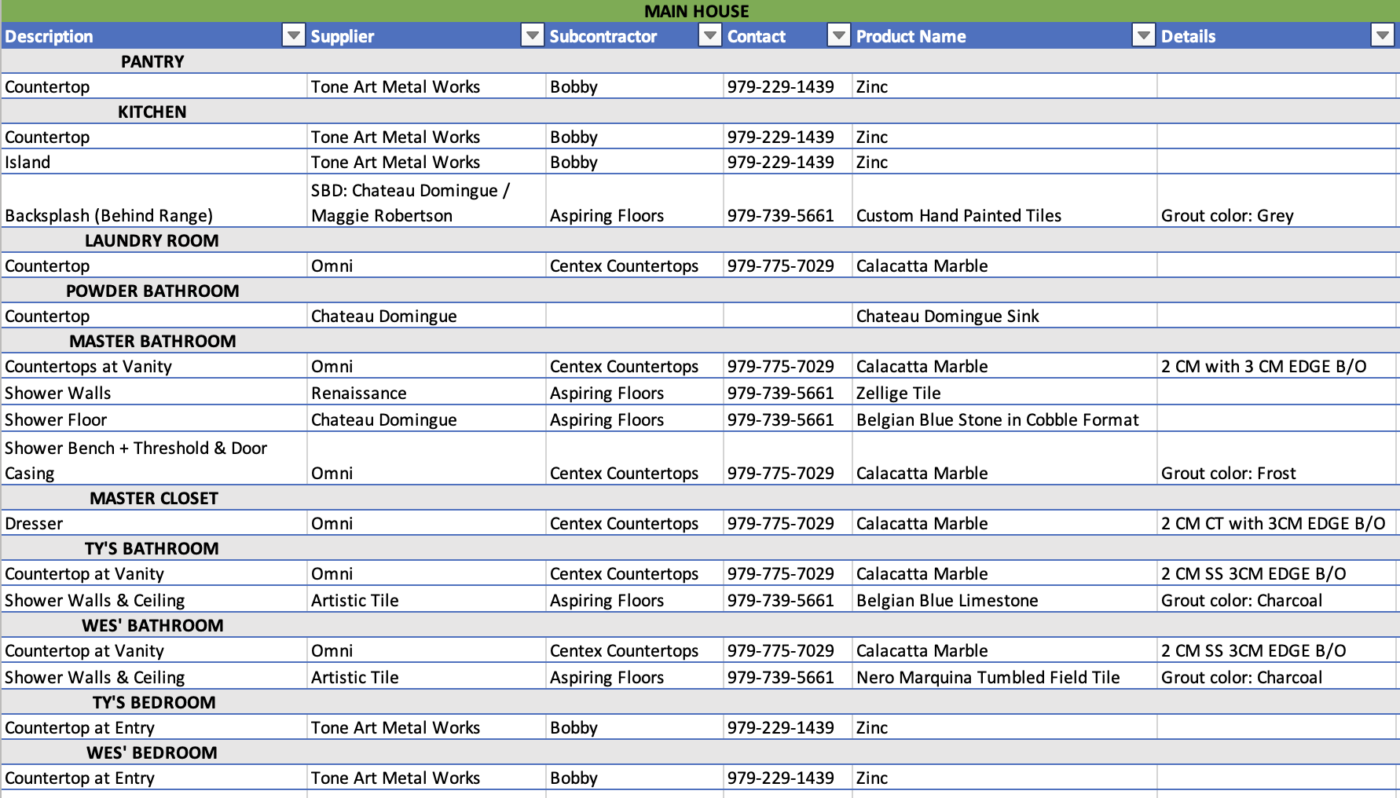Viewport: 1400px width, 798px height.
Task: Click Chateau Domingue supplier beside Chateau Domingue Sink
Action: point(426,316)
